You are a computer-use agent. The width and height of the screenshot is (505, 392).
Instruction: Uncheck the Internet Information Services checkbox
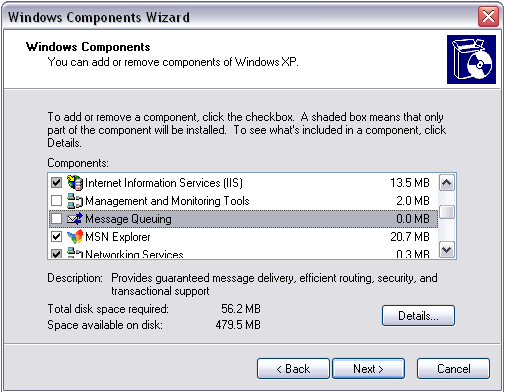pos(56,183)
